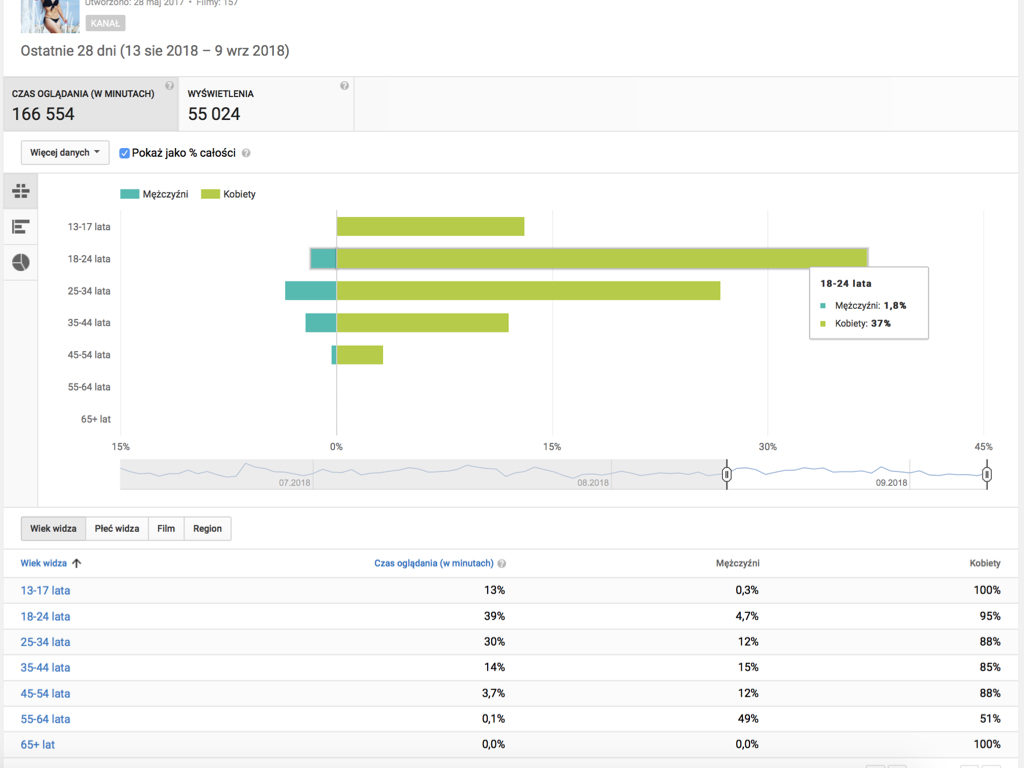Open the 35-44 lata row link in table
1024x768 pixels.
click(45, 667)
